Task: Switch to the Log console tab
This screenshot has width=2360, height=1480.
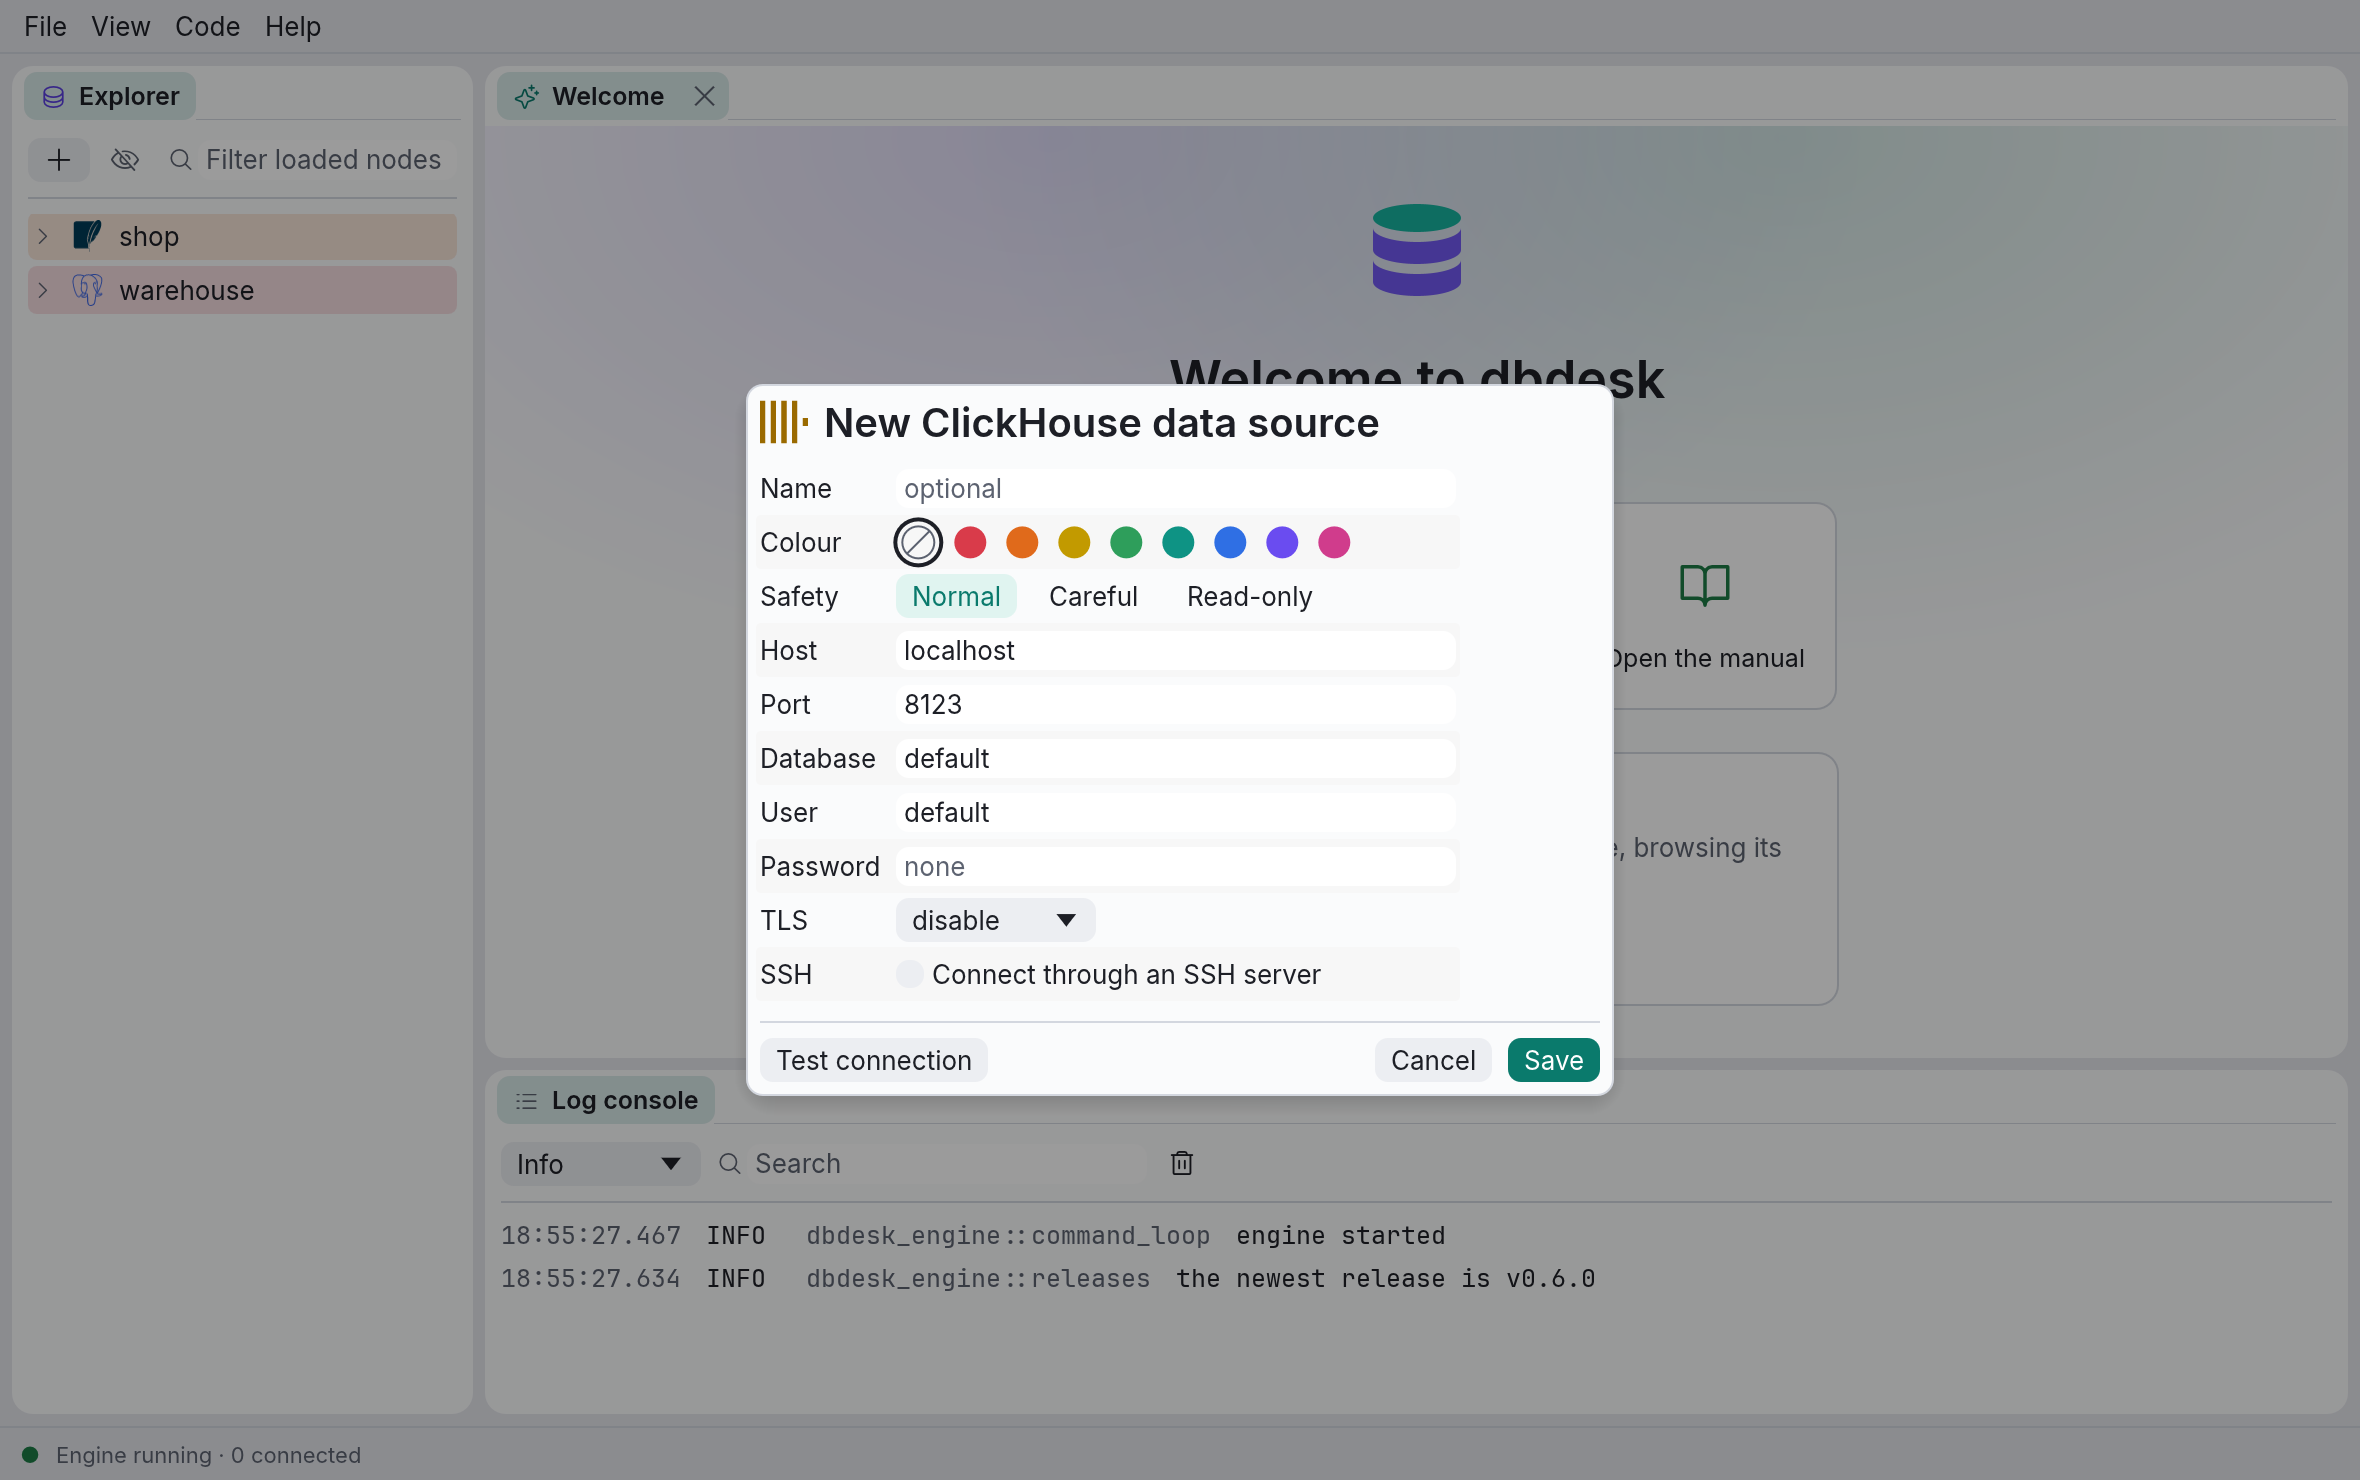Action: 606,1100
